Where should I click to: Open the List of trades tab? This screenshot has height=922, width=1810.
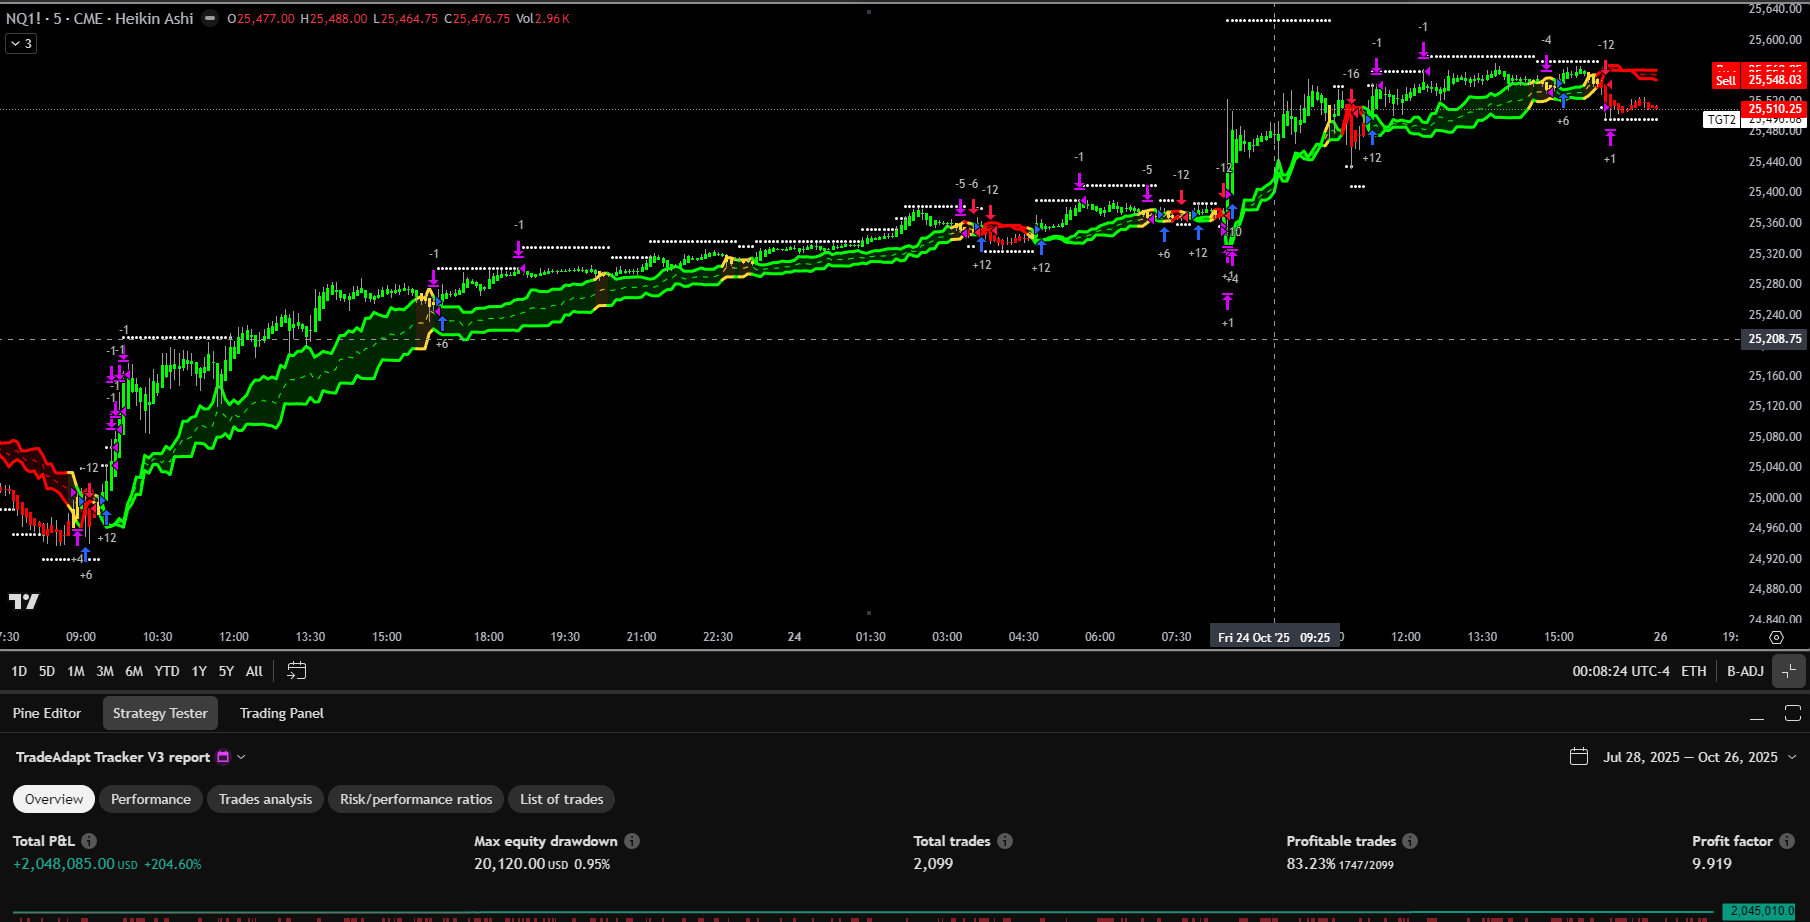tap(561, 799)
